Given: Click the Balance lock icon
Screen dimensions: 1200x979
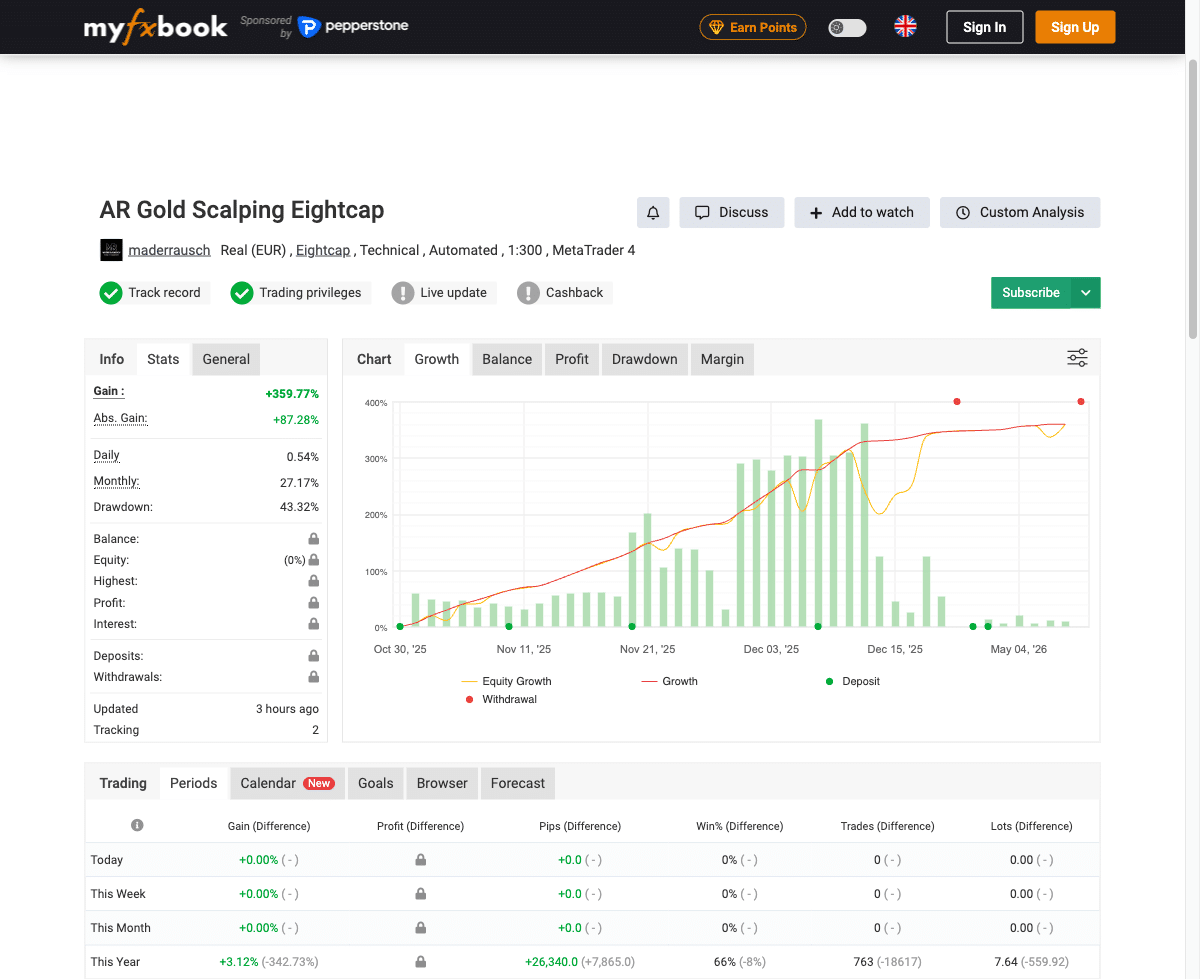Looking at the screenshot, I should click(314, 539).
